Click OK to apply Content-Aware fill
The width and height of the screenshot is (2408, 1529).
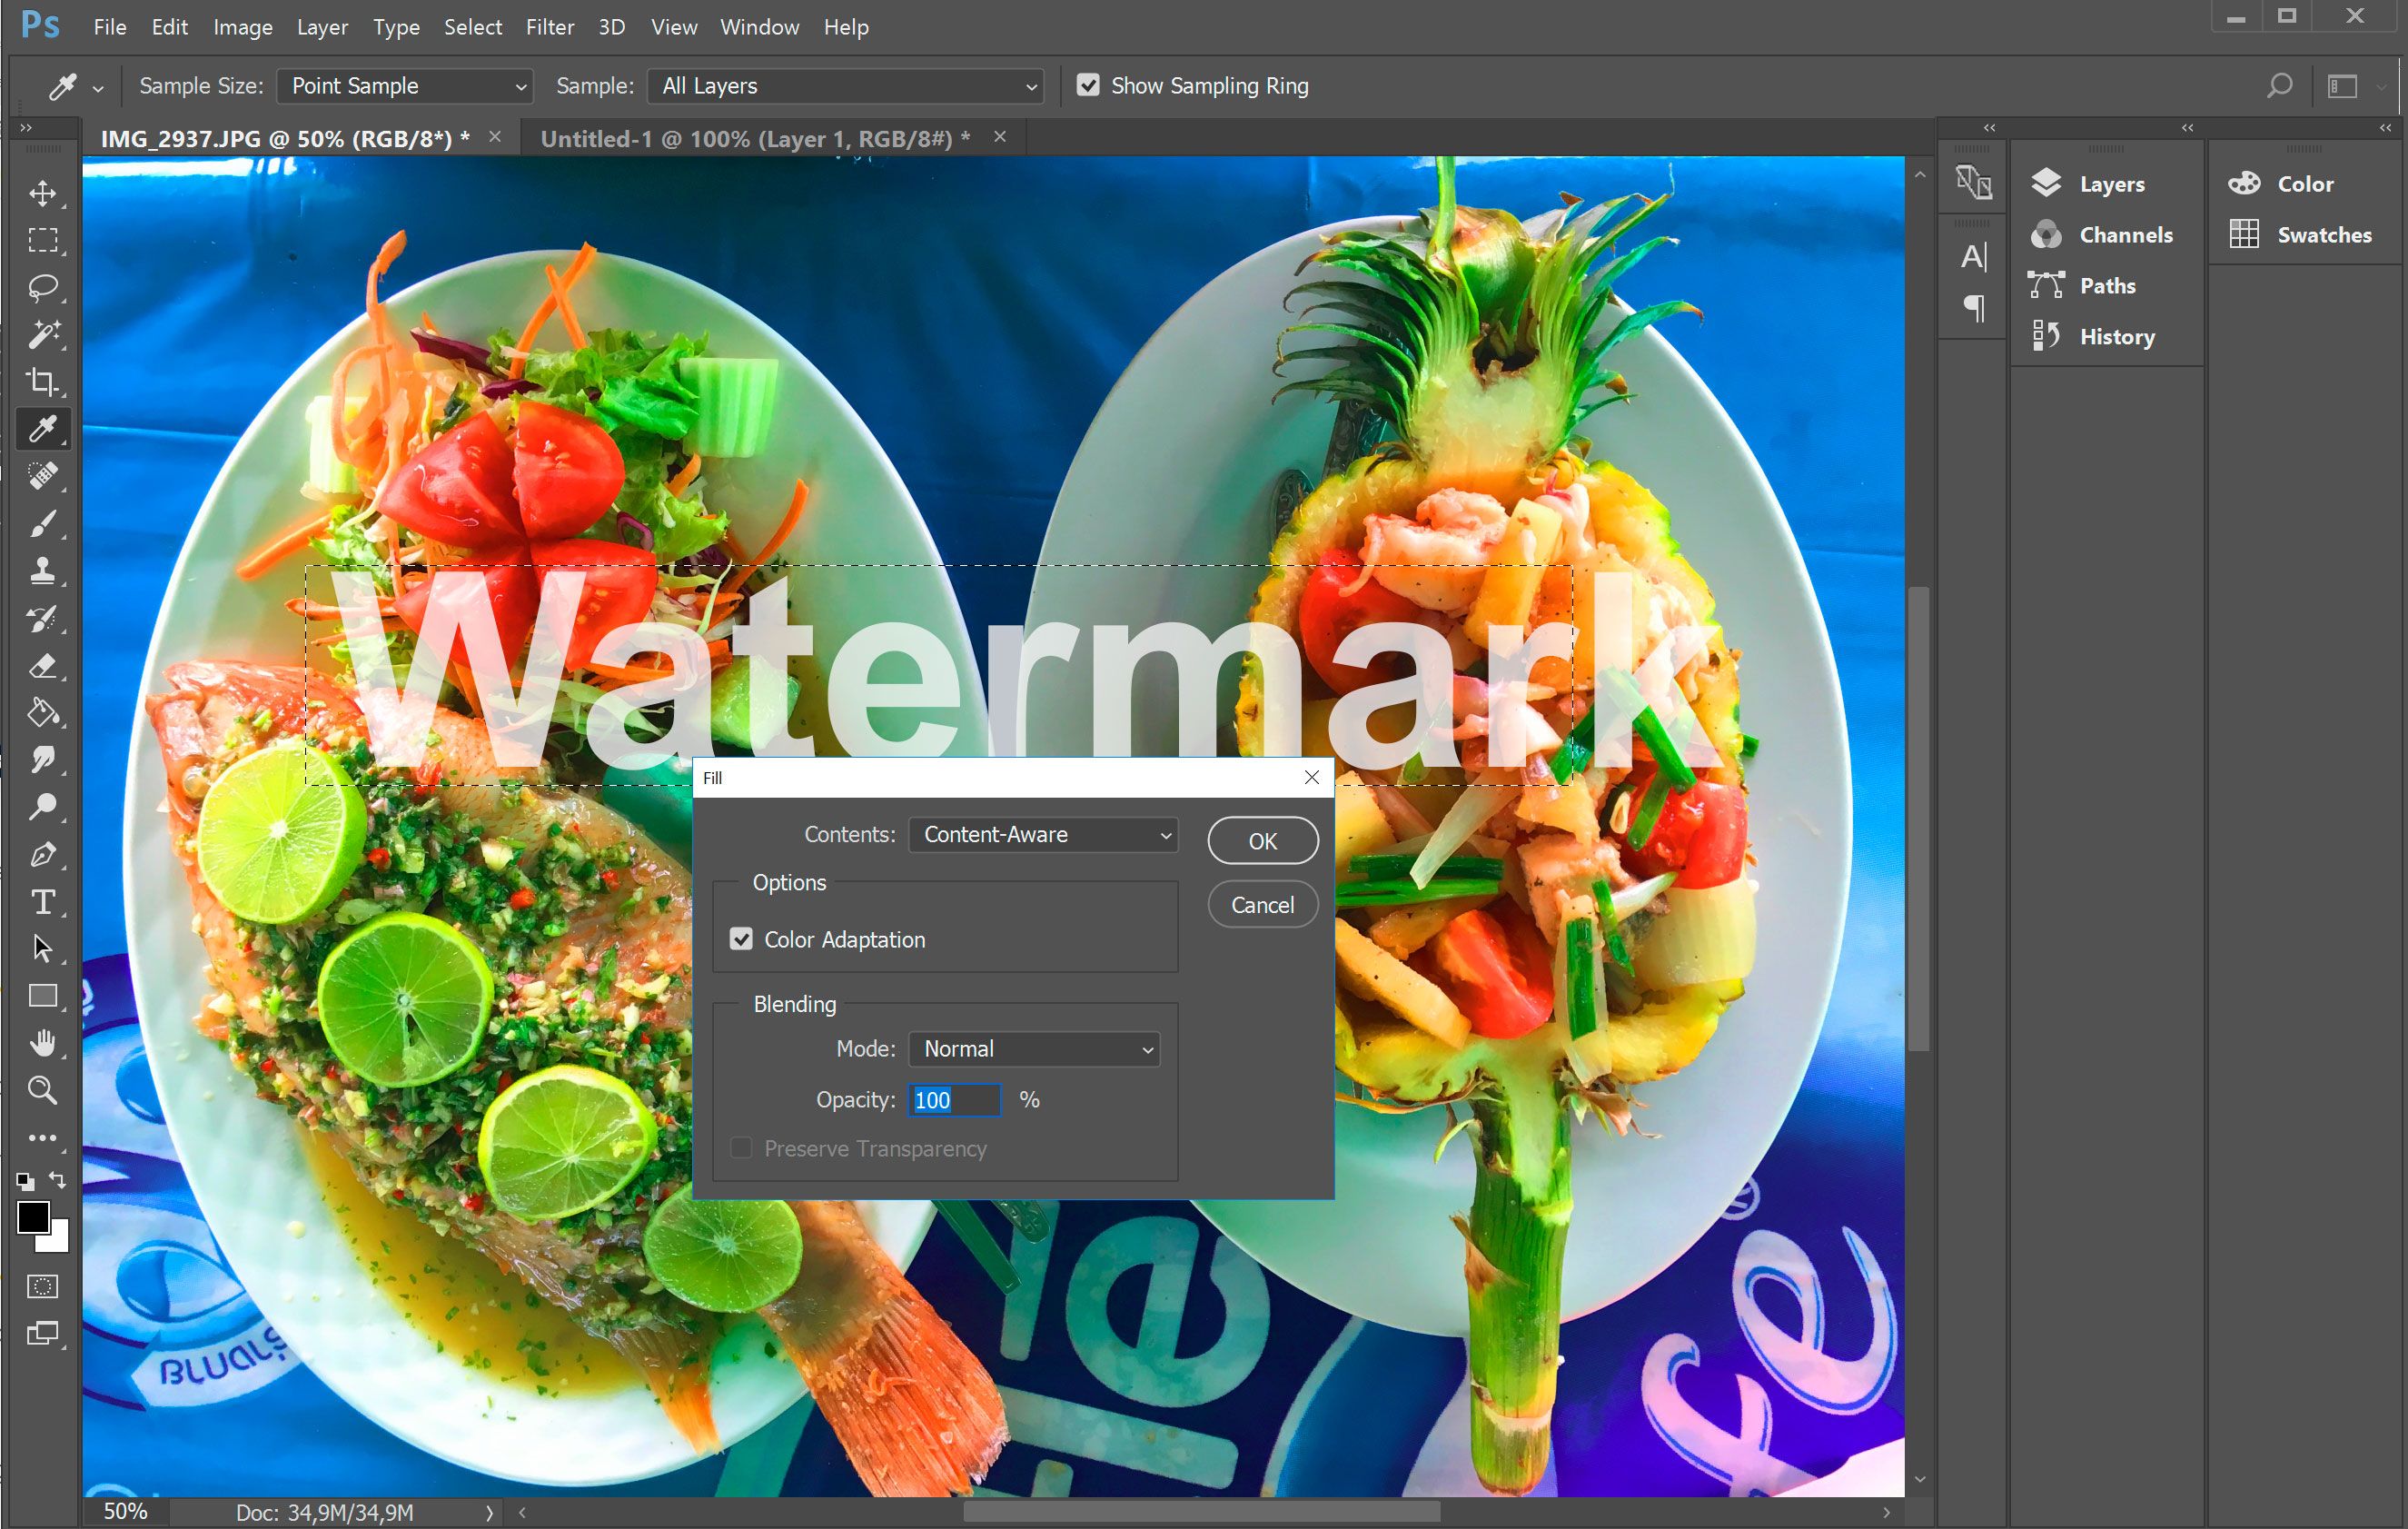click(1260, 838)
